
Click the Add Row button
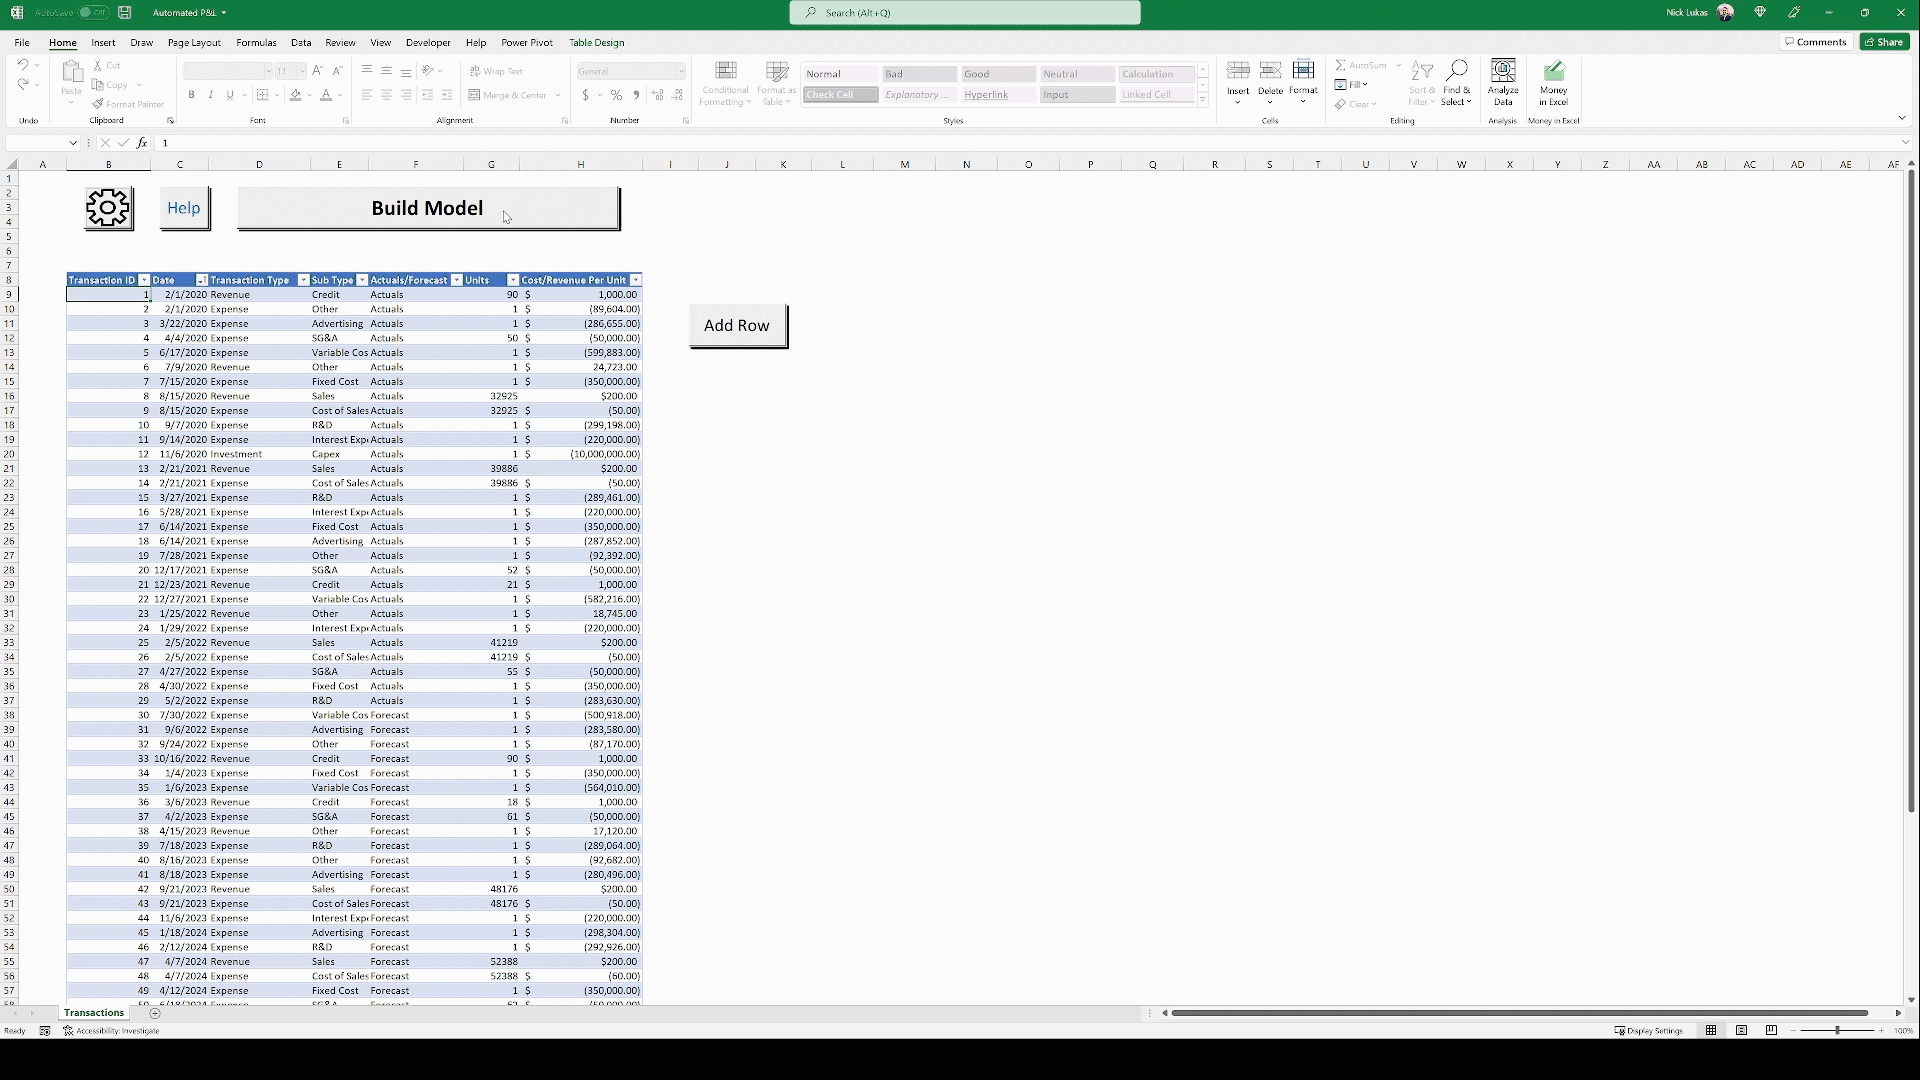click(x=737, y=325)
